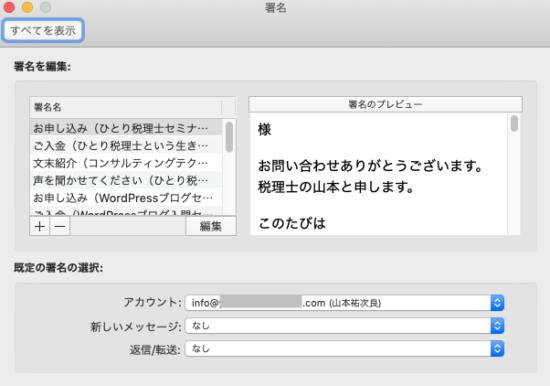Image resolution: width=550 pixels, height=386 pixels.
Task: Select signature 声を聞かせてください（ひとり税…
Action: pos(126,180)
